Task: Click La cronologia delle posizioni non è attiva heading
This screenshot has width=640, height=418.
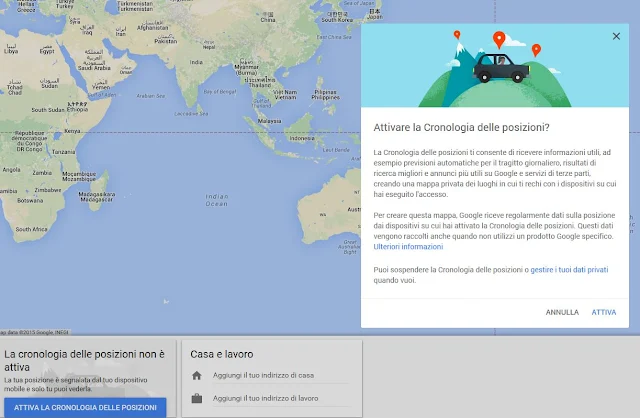Action: [x=84, y=360]
